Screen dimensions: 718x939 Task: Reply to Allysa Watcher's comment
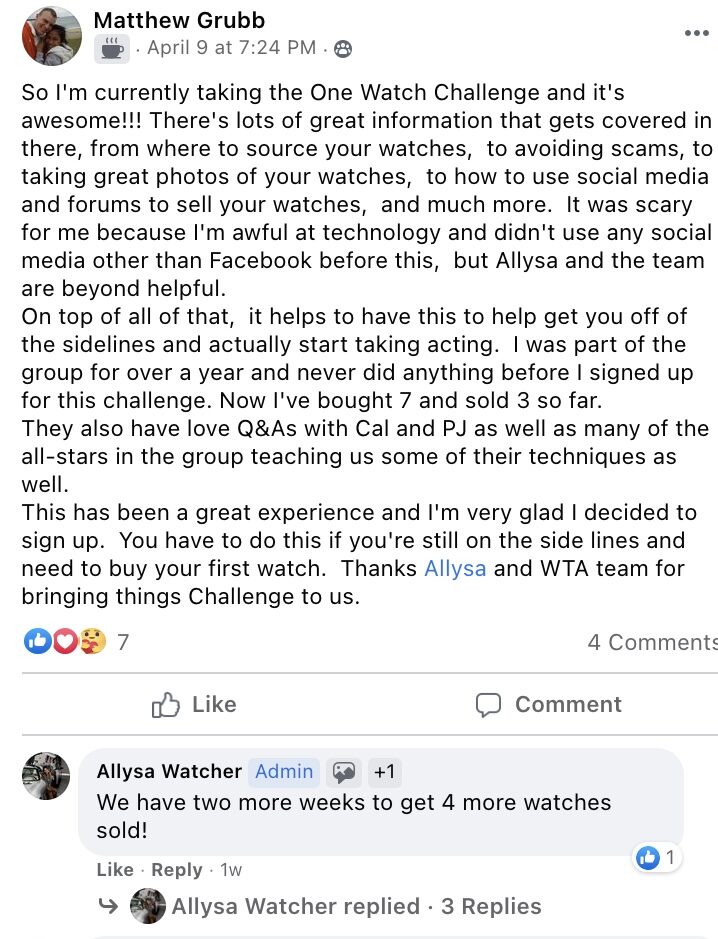click(177, 870)
